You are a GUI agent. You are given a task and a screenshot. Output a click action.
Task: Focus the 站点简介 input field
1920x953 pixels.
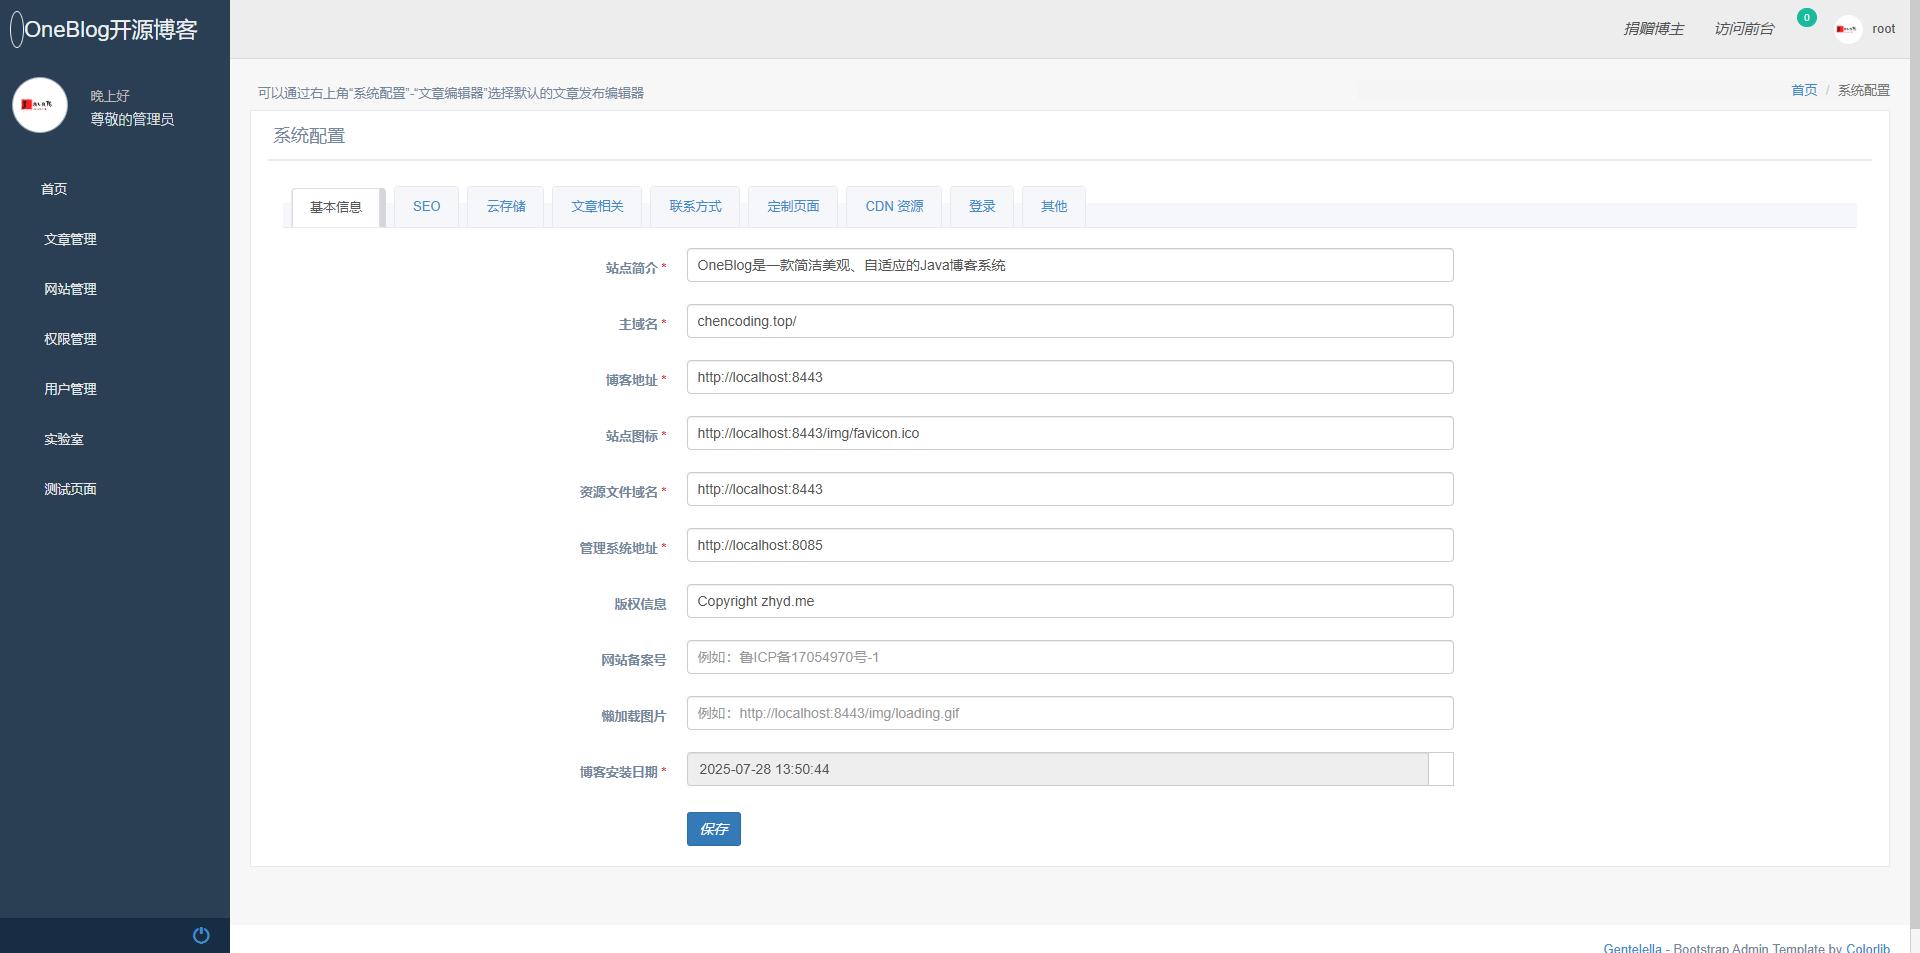(x=1070, y=265)
